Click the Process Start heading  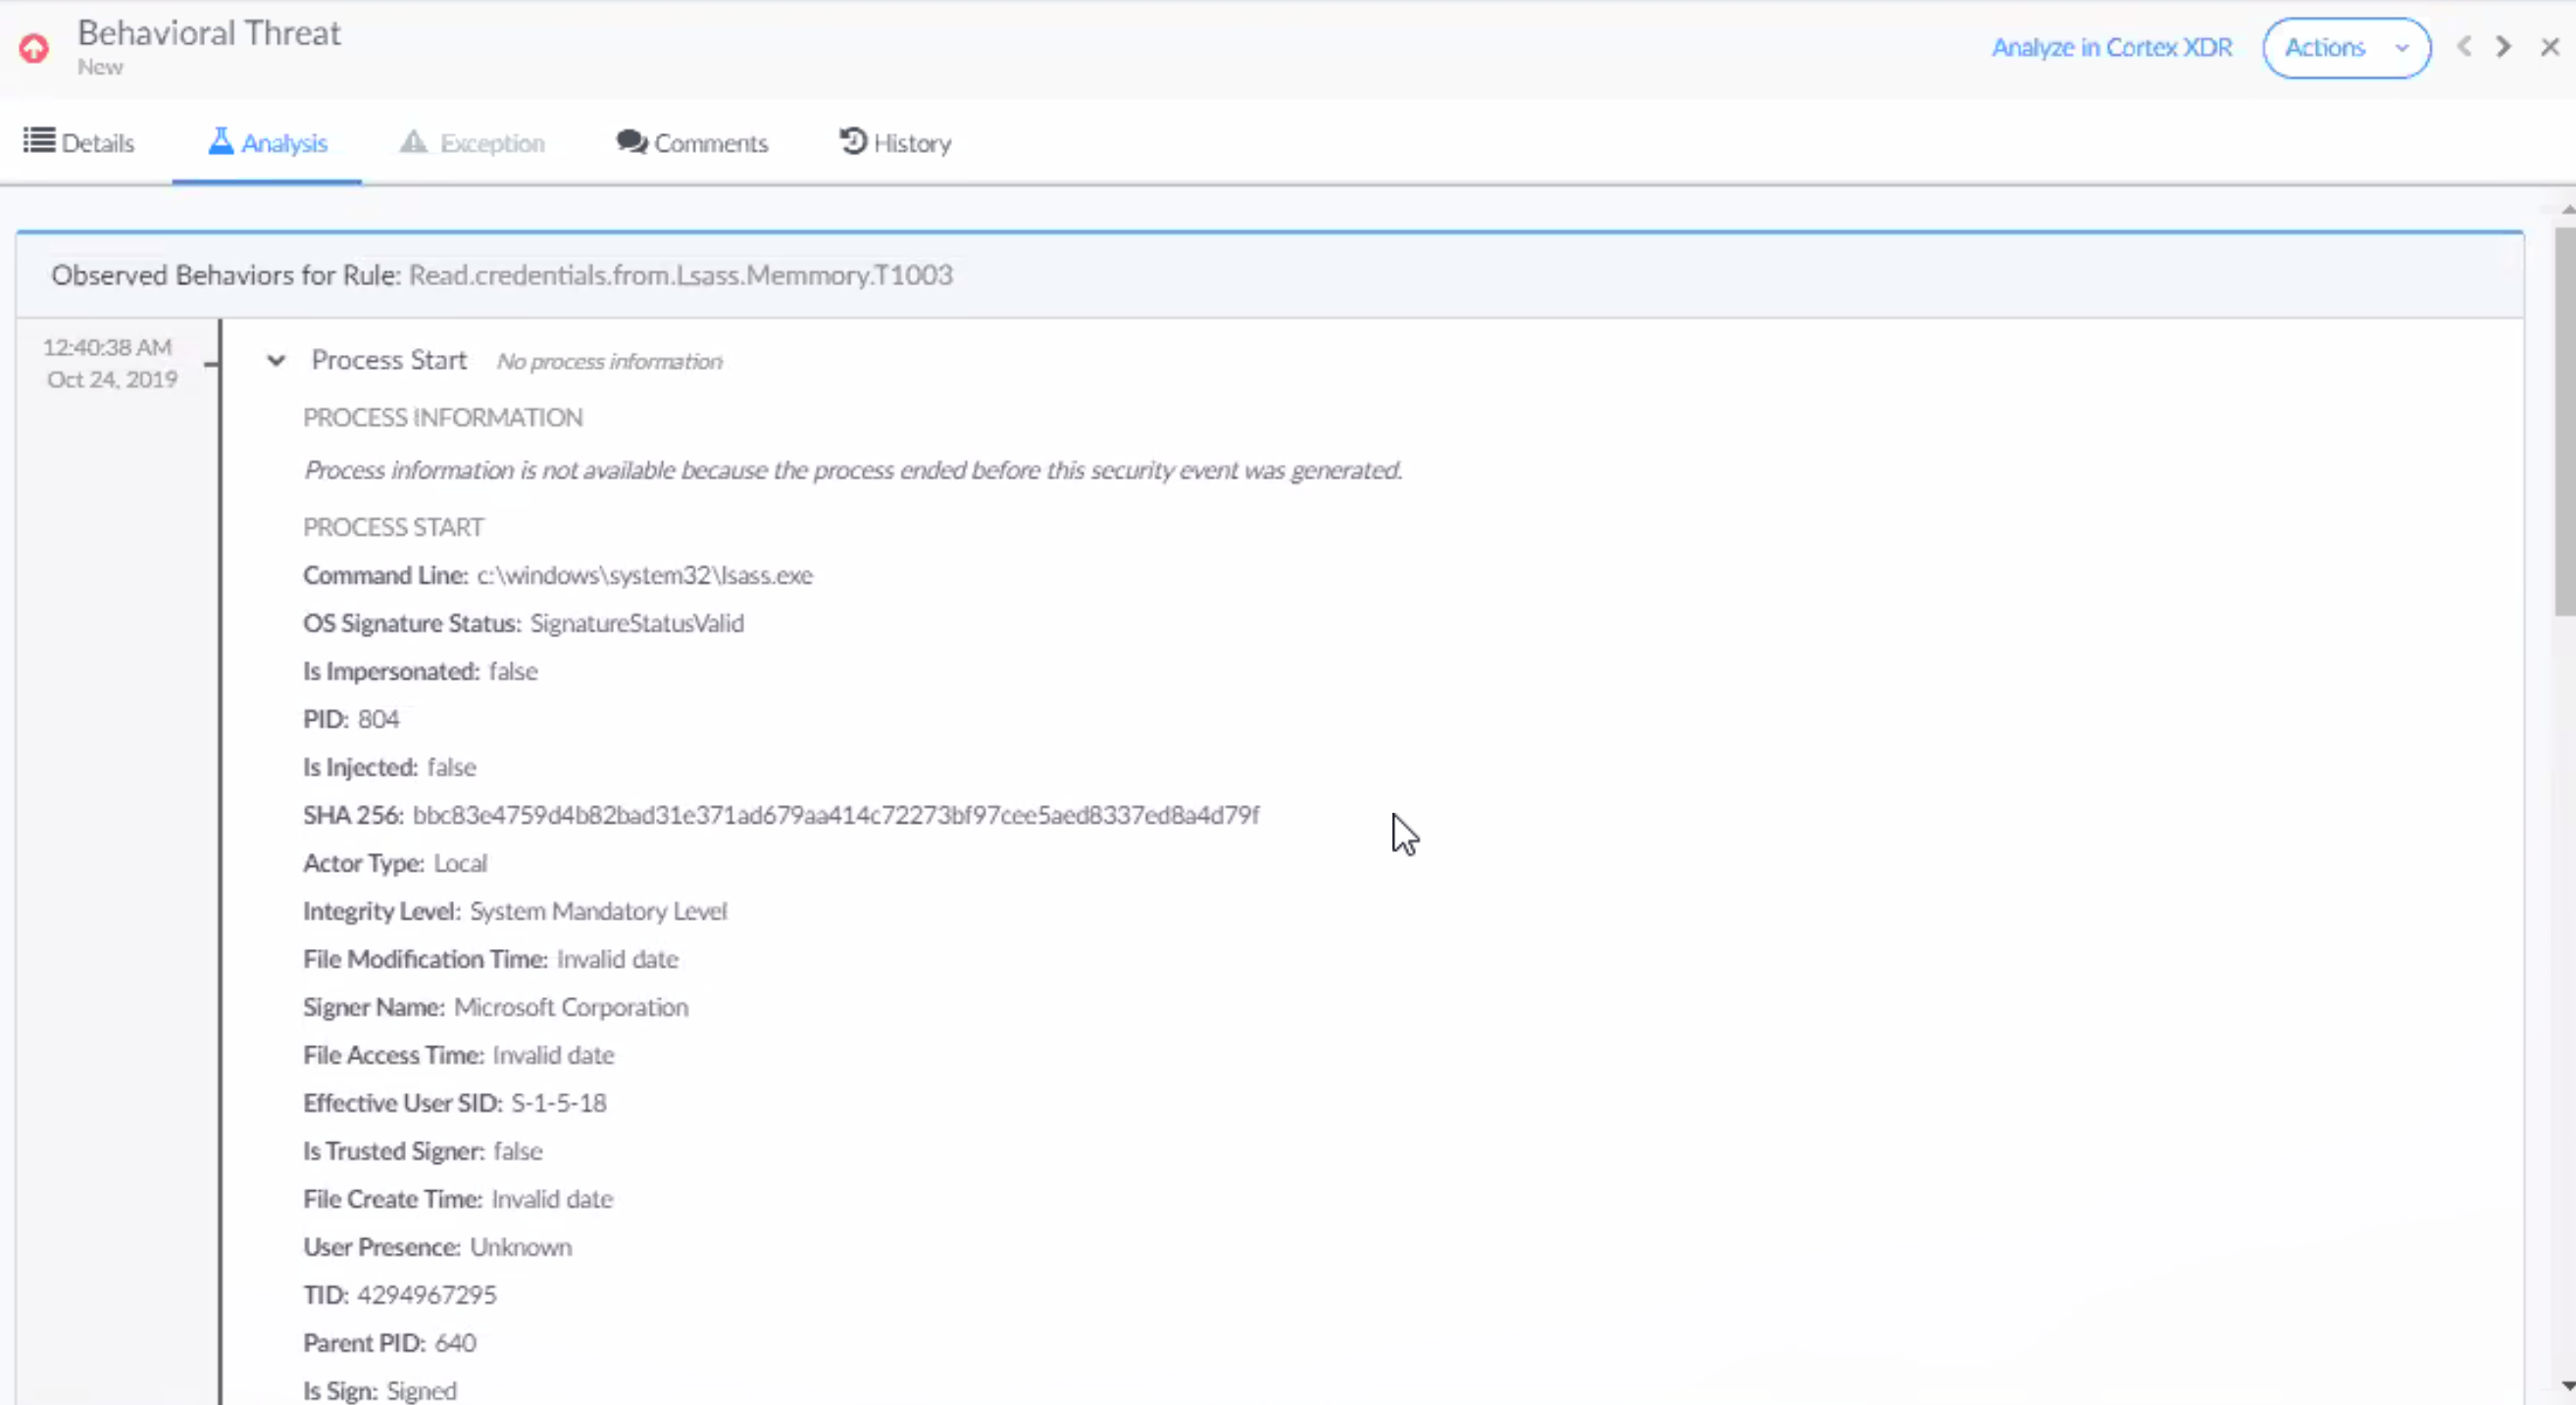click(389, 360)
